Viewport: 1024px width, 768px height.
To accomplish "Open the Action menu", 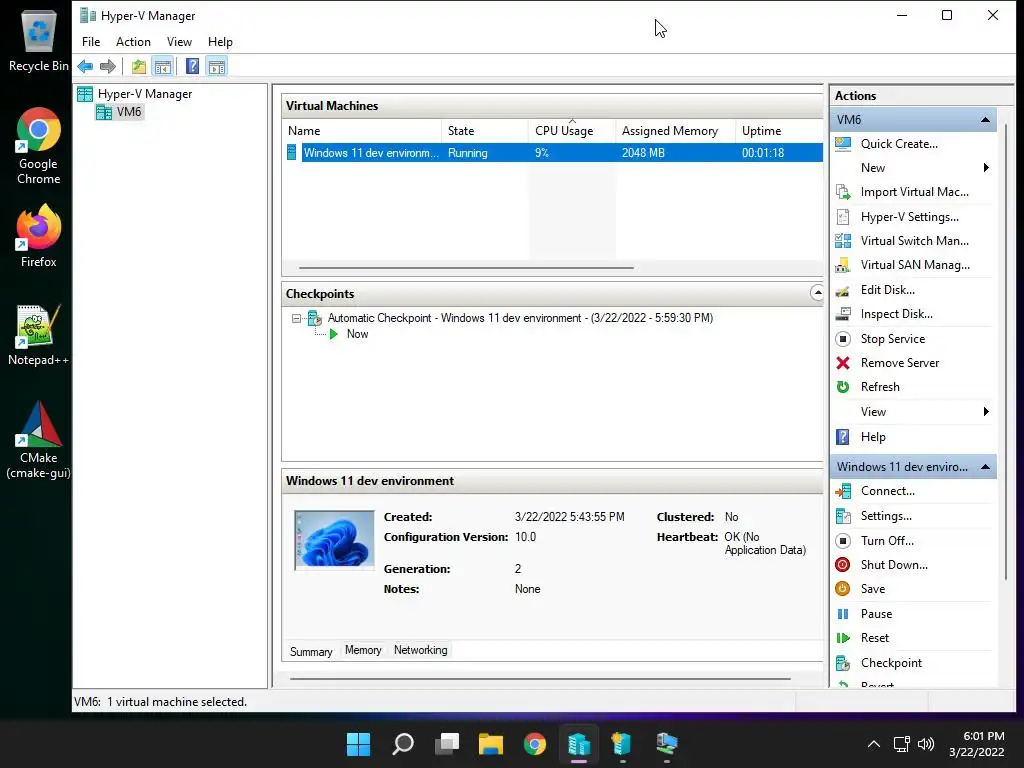I will click(x=133, y=42).
